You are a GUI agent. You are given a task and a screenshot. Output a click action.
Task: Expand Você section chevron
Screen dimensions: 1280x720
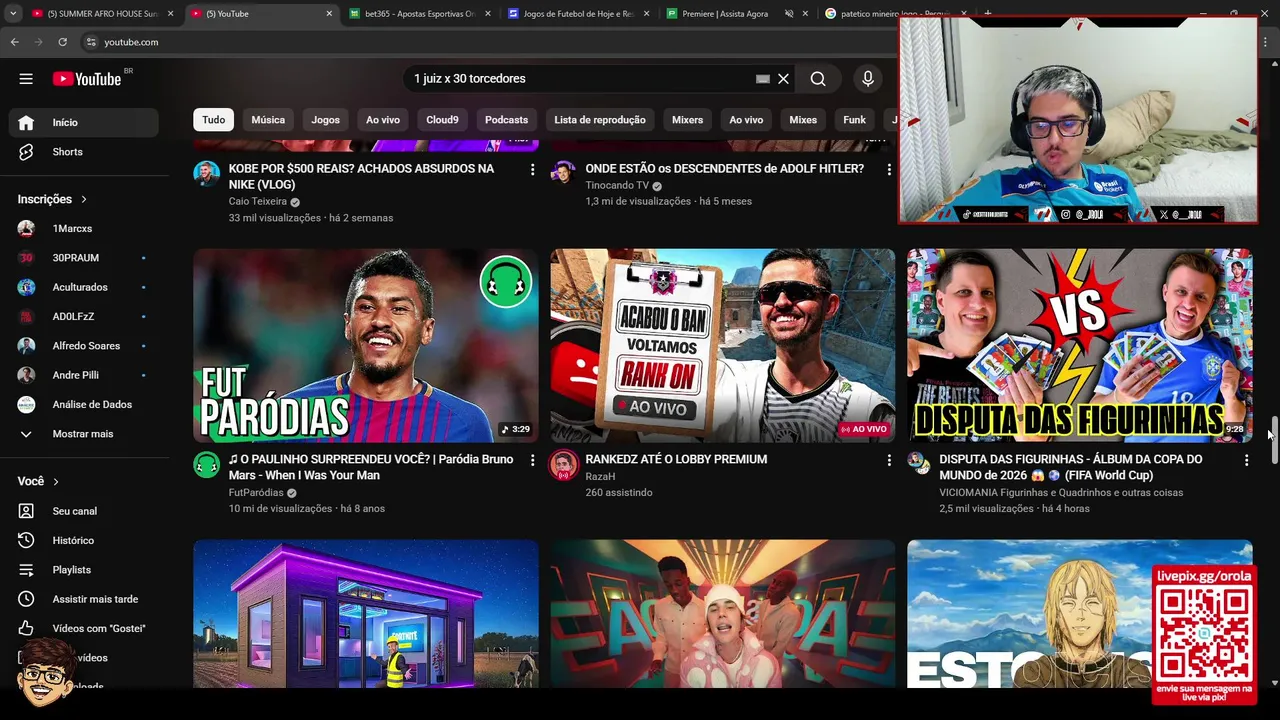[x=56, y=482]
